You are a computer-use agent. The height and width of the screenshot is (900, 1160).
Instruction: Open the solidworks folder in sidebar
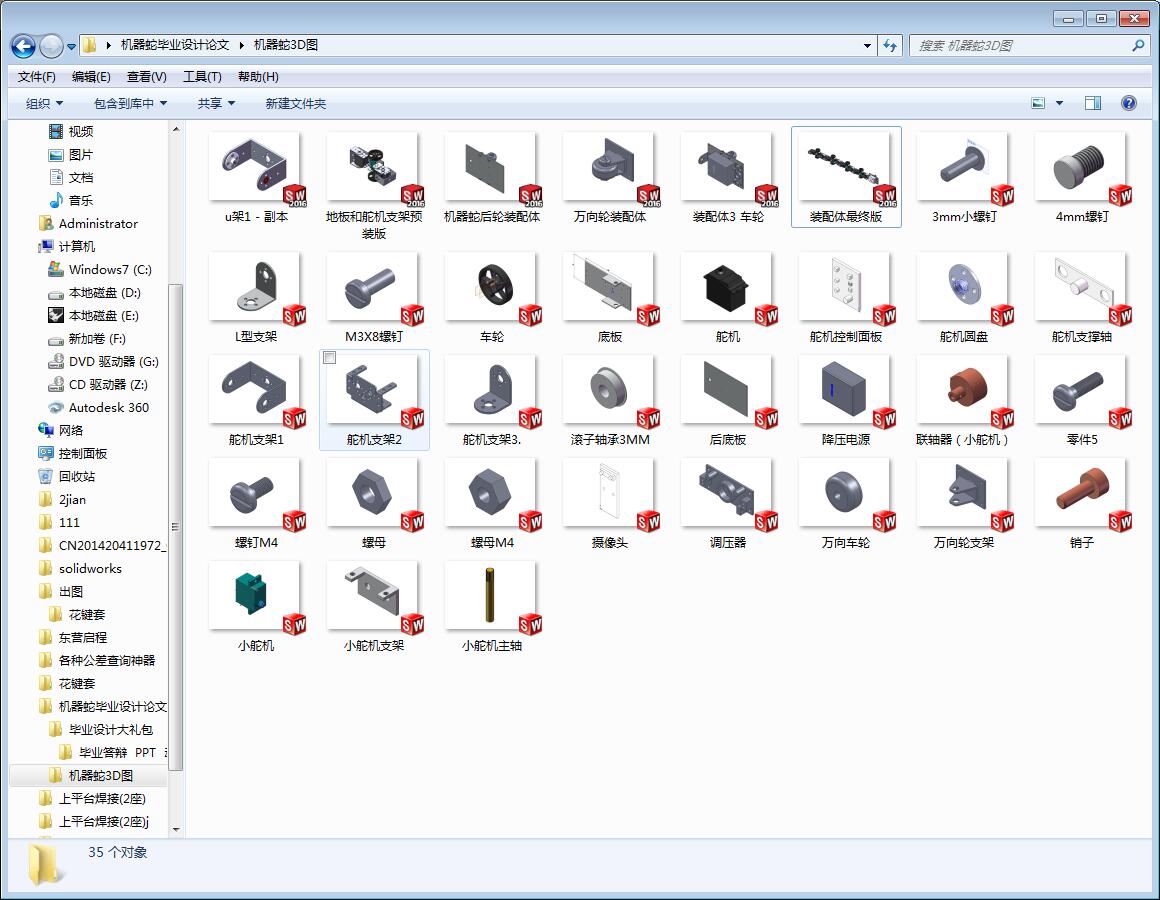[80, 569]
